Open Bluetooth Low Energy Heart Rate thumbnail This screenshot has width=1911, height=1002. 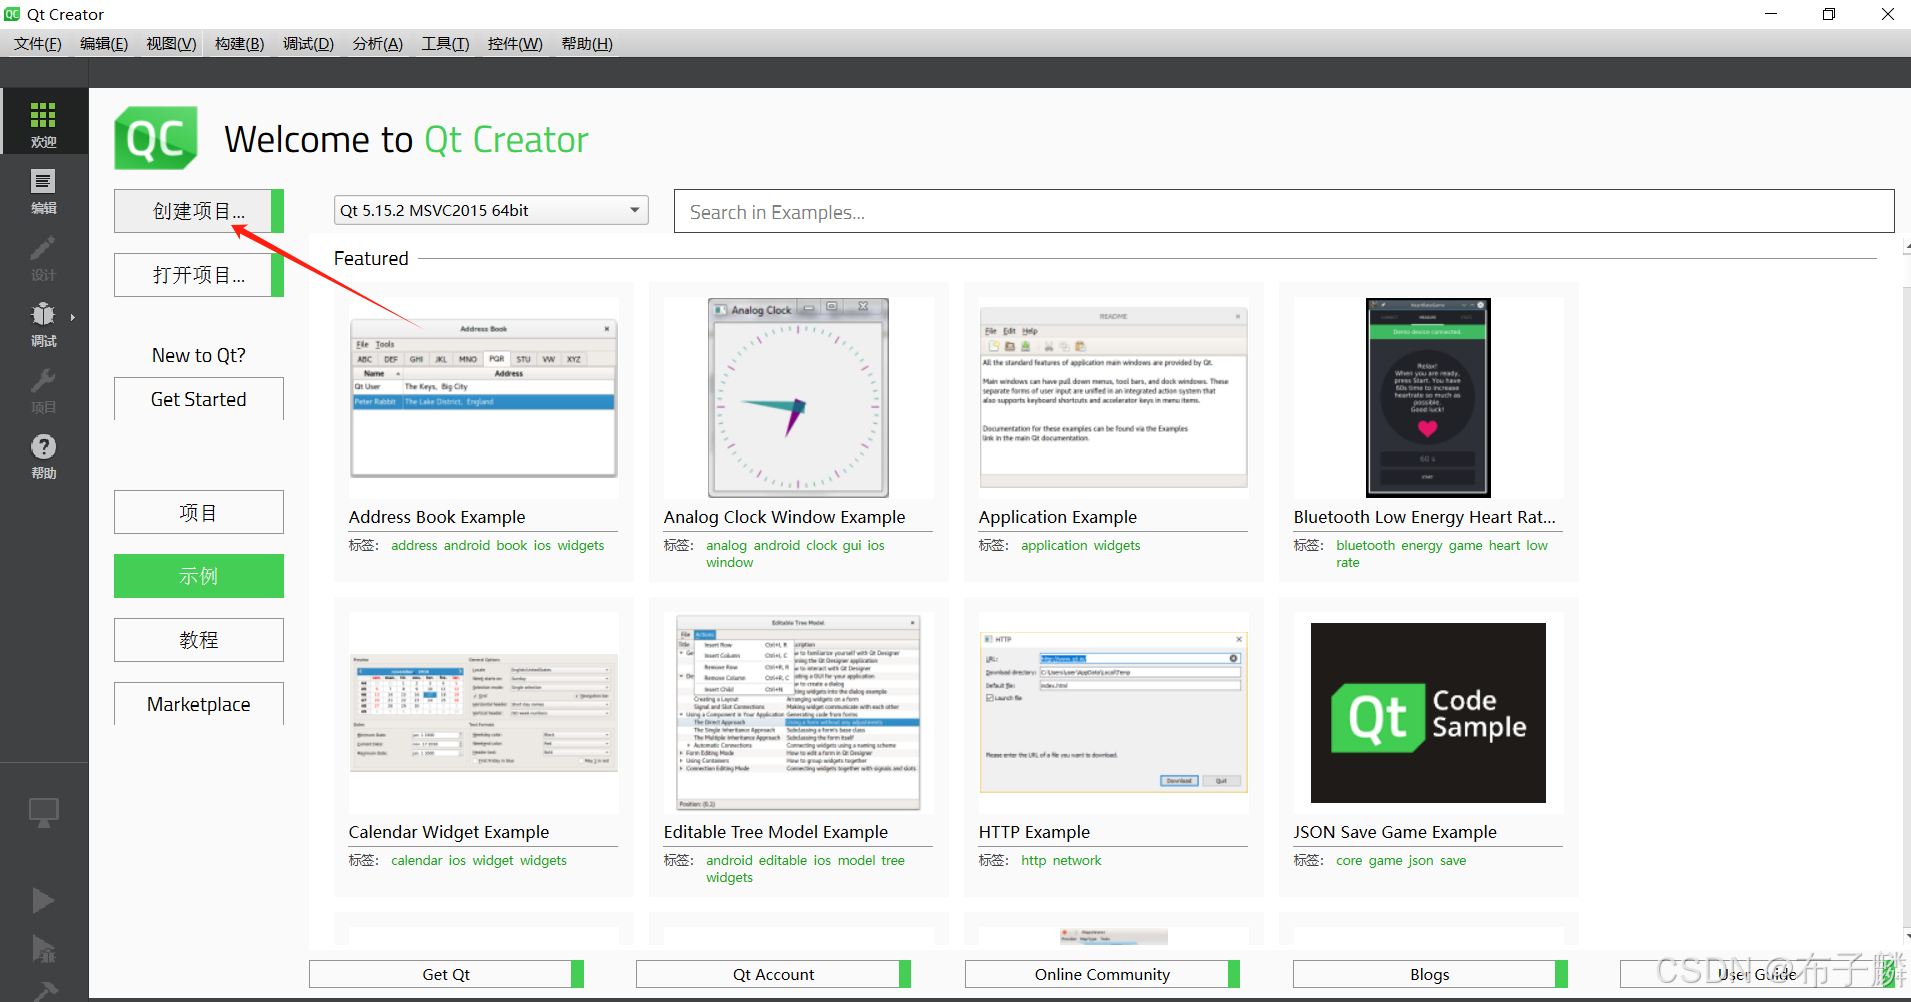(1428, 398)
